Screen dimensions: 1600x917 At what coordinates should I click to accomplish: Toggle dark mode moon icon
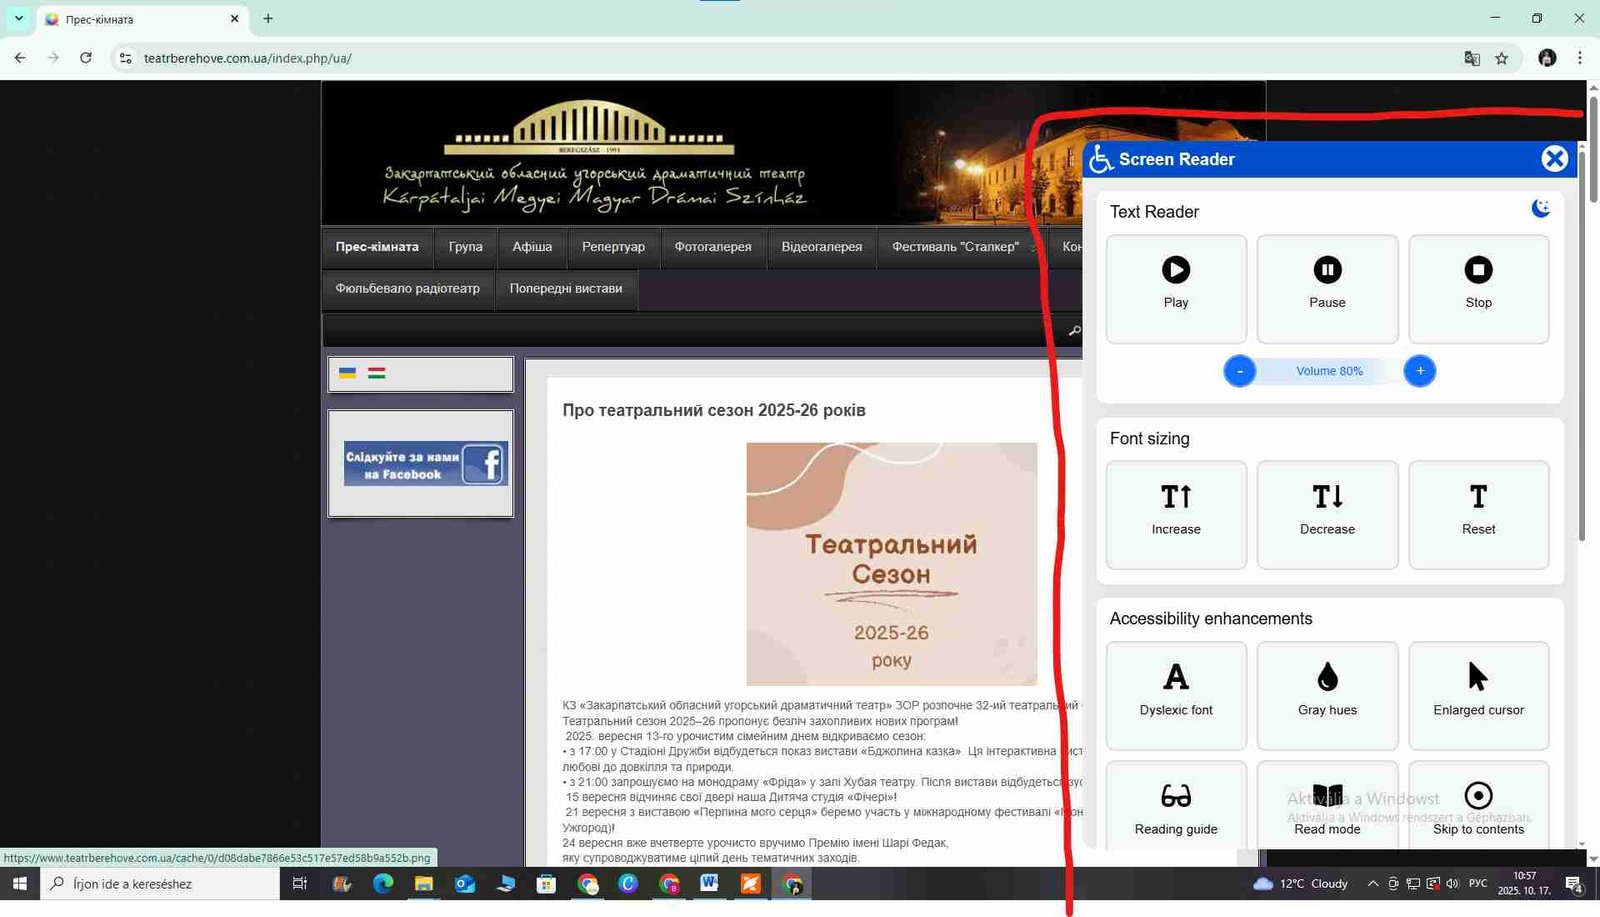point(1541,208)
